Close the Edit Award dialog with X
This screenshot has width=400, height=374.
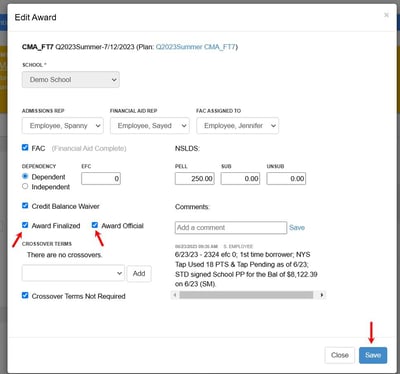(x=386, y=15)
